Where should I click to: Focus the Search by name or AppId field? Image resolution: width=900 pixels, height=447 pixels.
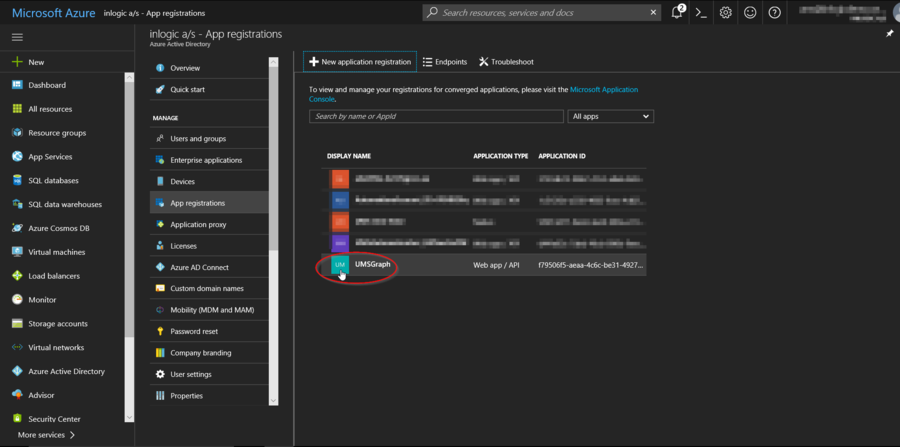[436, 117]
